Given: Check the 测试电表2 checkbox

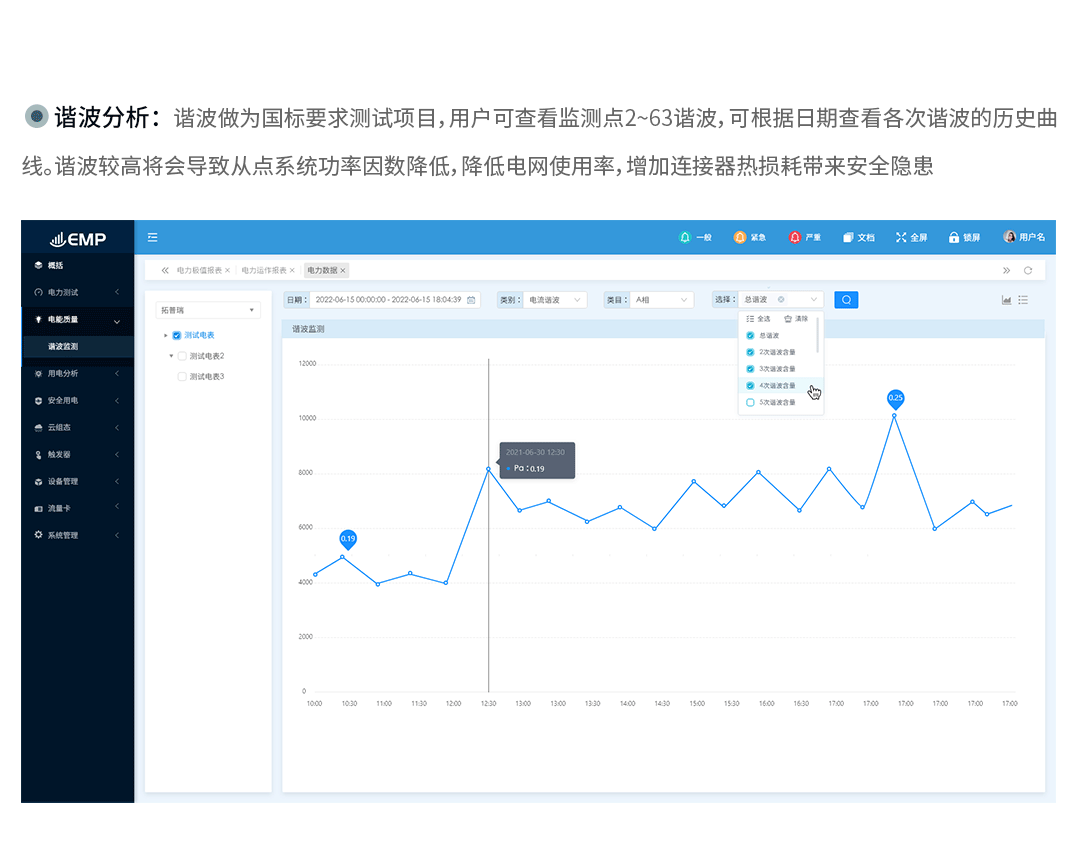Looking at the screenshot, I should [182, 356].
